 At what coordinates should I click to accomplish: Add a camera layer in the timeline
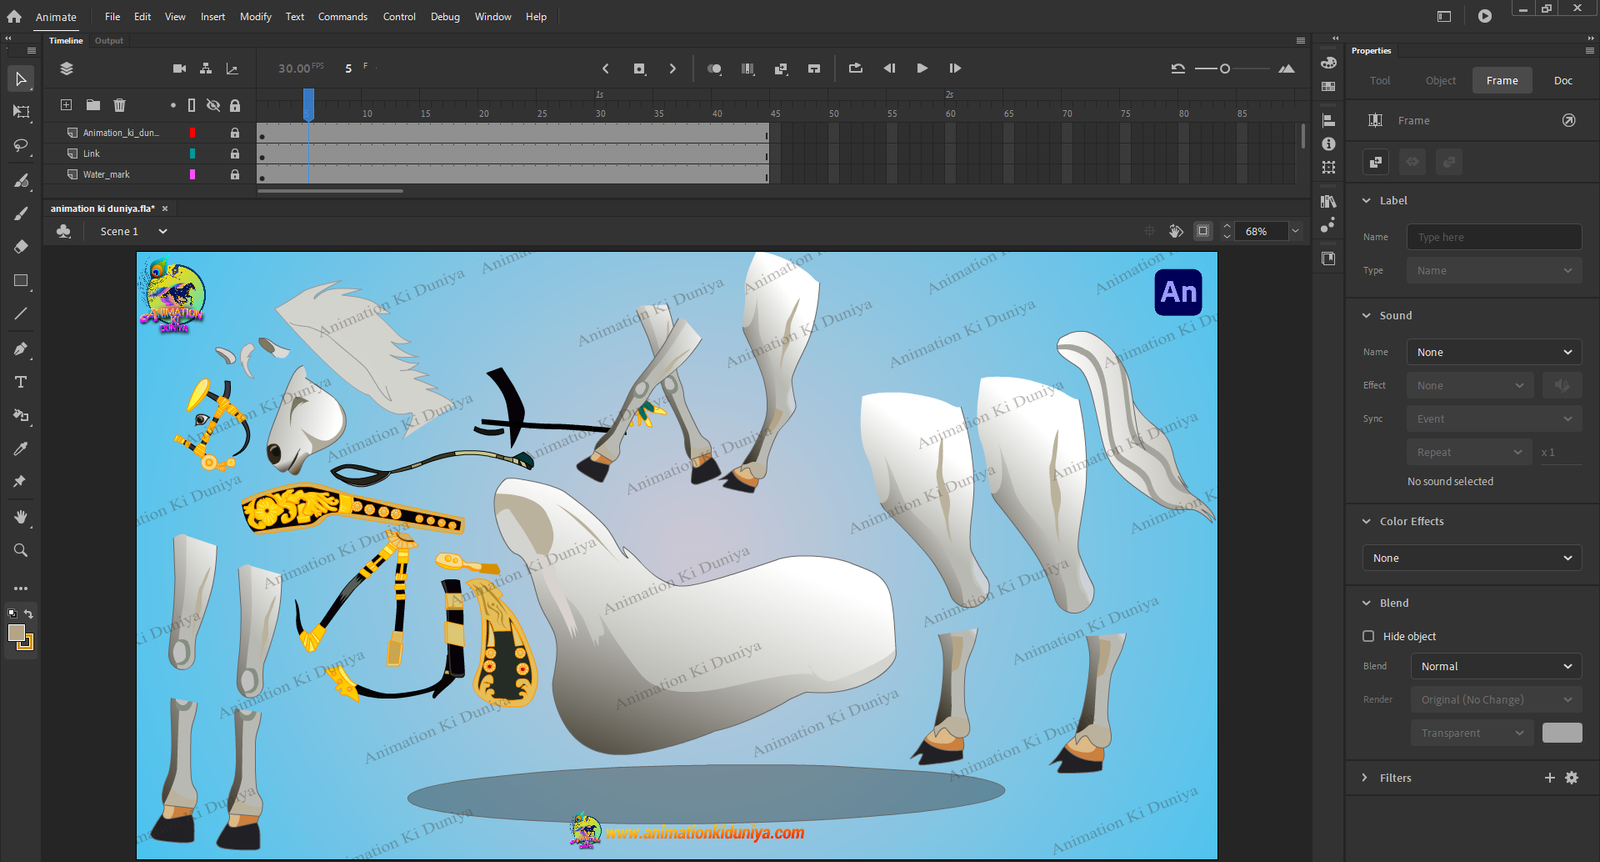click(179, 69)
